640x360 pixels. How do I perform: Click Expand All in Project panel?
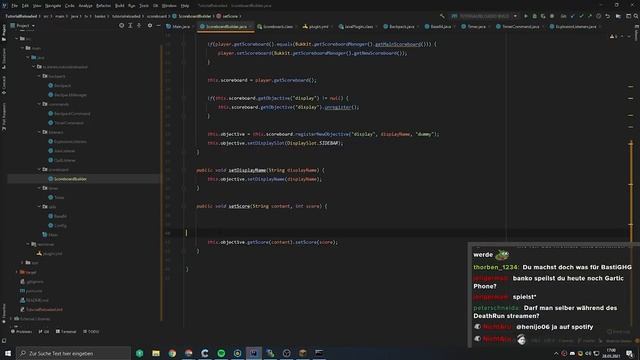pyautogui.click(x=130, y=25)
